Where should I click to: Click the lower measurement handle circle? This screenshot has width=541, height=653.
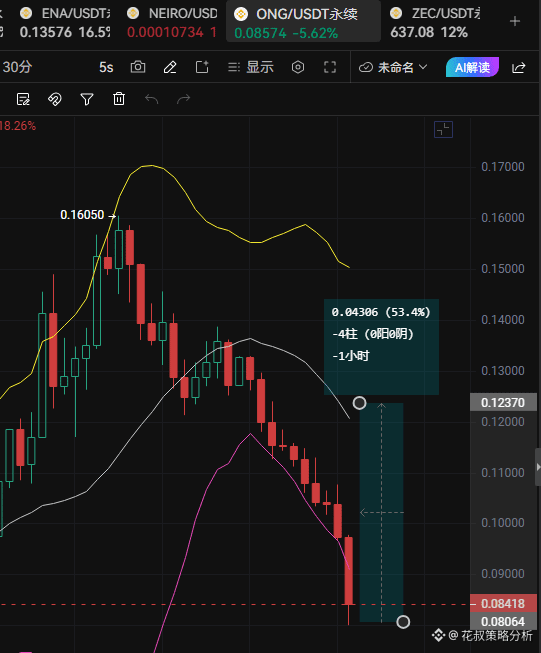[403, 622]
